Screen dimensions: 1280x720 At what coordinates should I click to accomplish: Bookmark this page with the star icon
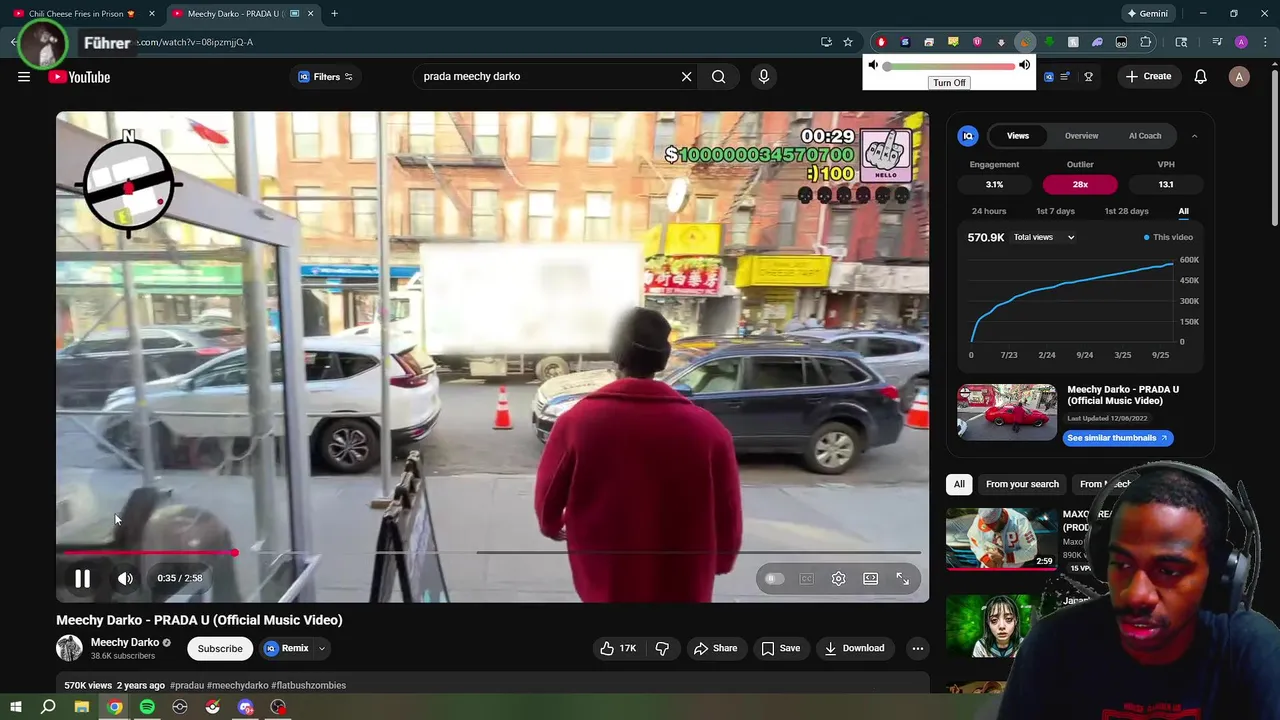[x=848, y=42]
